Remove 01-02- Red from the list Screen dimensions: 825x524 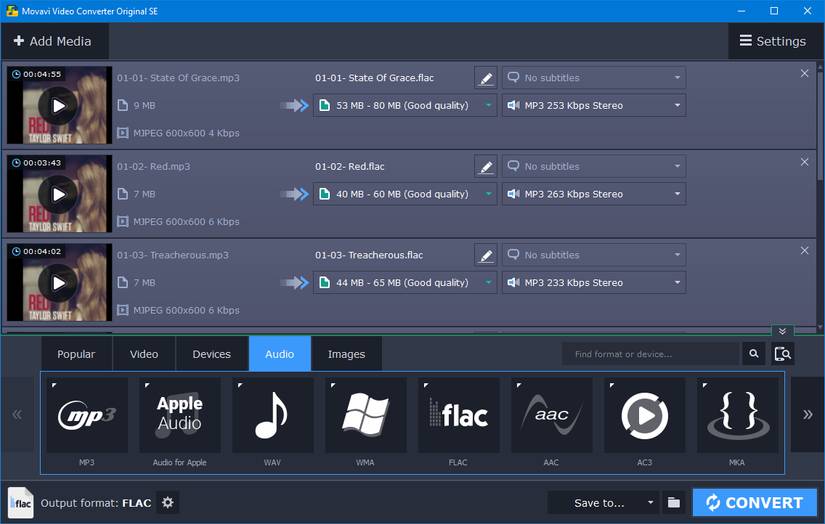[x=804, y=162]
